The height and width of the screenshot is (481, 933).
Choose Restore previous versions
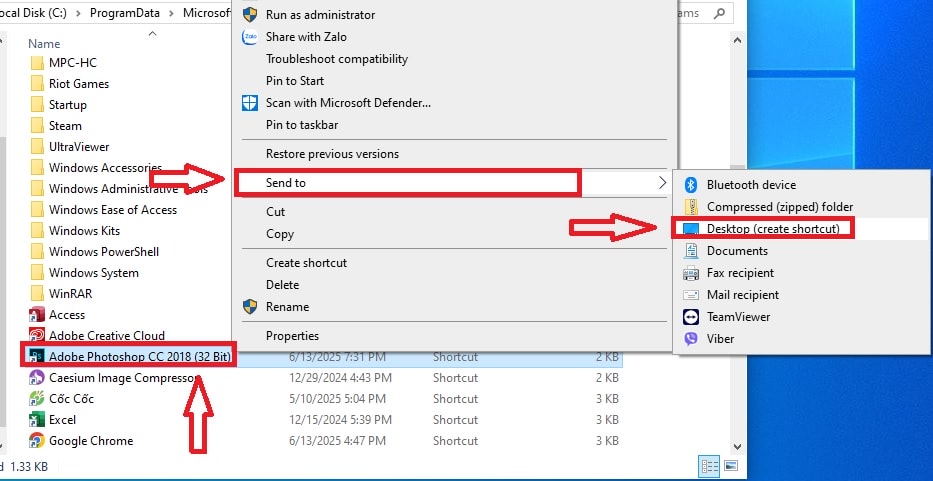(x=332, y=154)
